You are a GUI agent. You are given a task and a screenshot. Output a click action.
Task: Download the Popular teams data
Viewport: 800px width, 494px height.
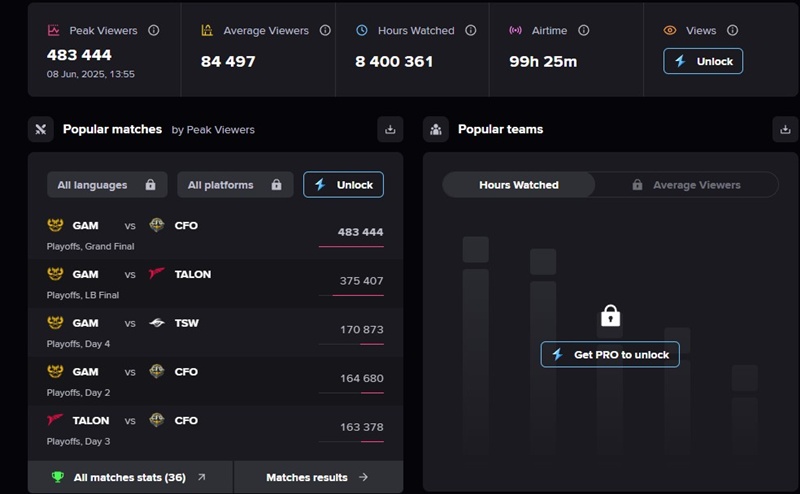tap(785, 129)
